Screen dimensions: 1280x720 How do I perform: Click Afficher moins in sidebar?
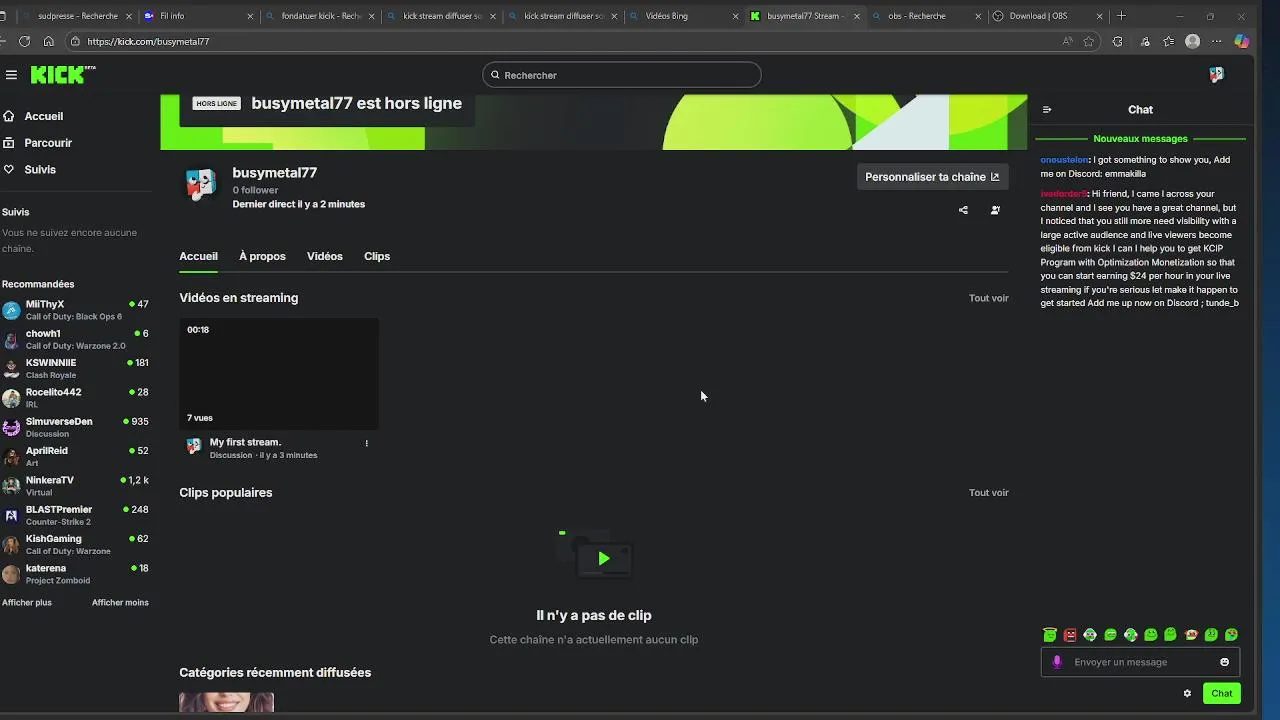(120, 603)
